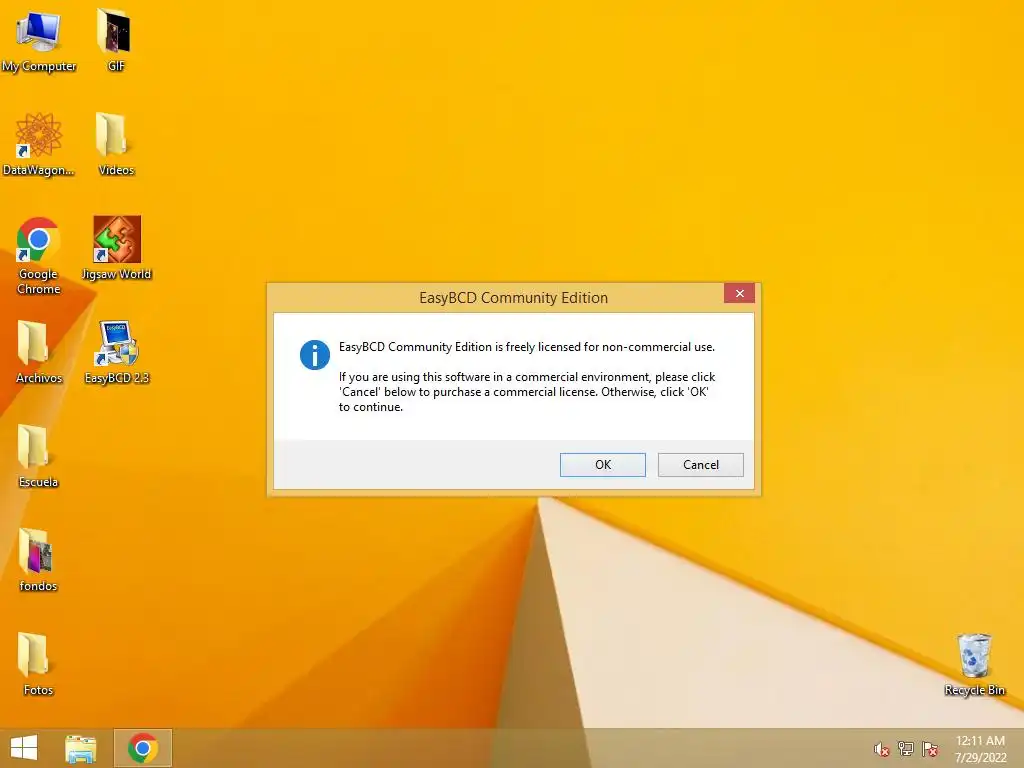The width and height of the screenshot is (1024, 768).
Task: Click the taskbar clock showing 12:11 AM
Action: point(980,748)
